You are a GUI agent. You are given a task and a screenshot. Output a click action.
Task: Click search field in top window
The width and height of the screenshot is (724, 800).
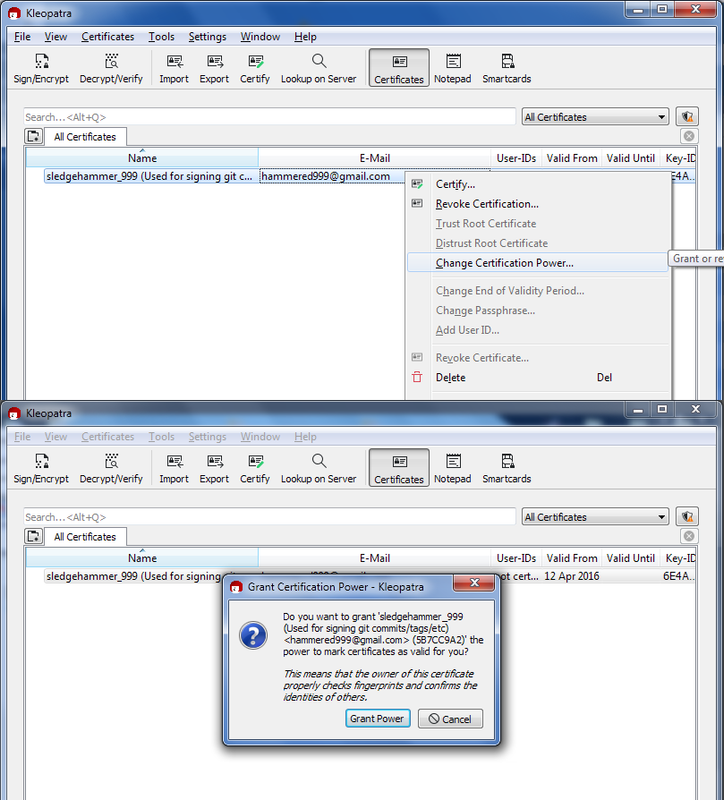(269, 117)
